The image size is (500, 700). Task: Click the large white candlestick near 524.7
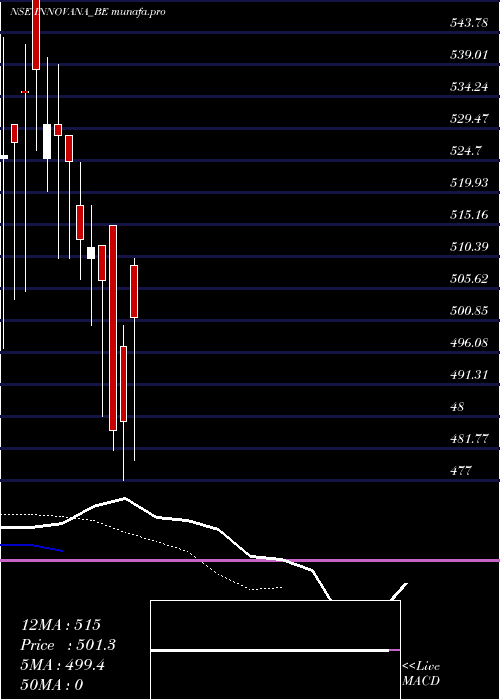(47, 142)
